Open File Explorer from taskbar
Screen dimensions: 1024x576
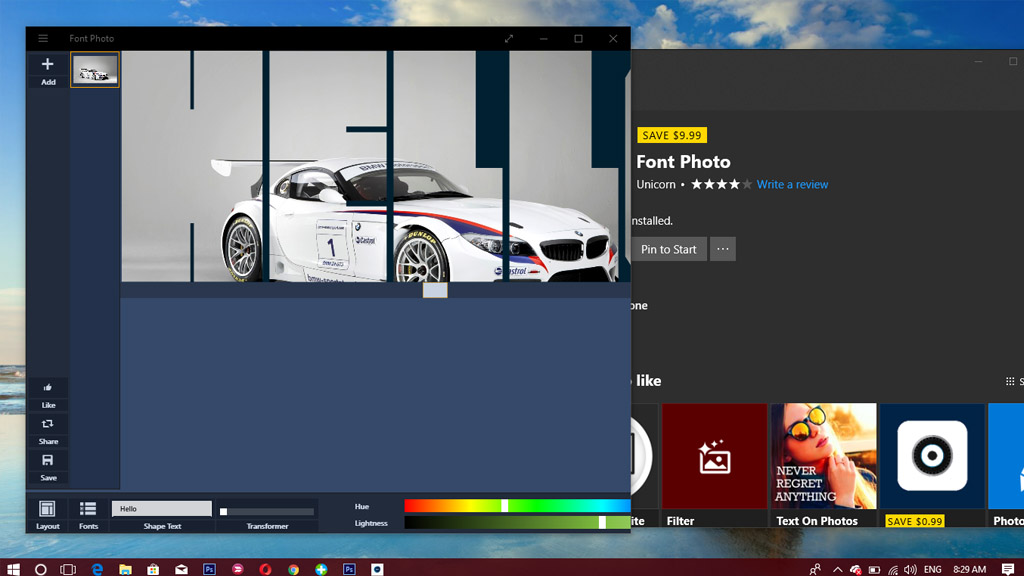tap(125, 569)
